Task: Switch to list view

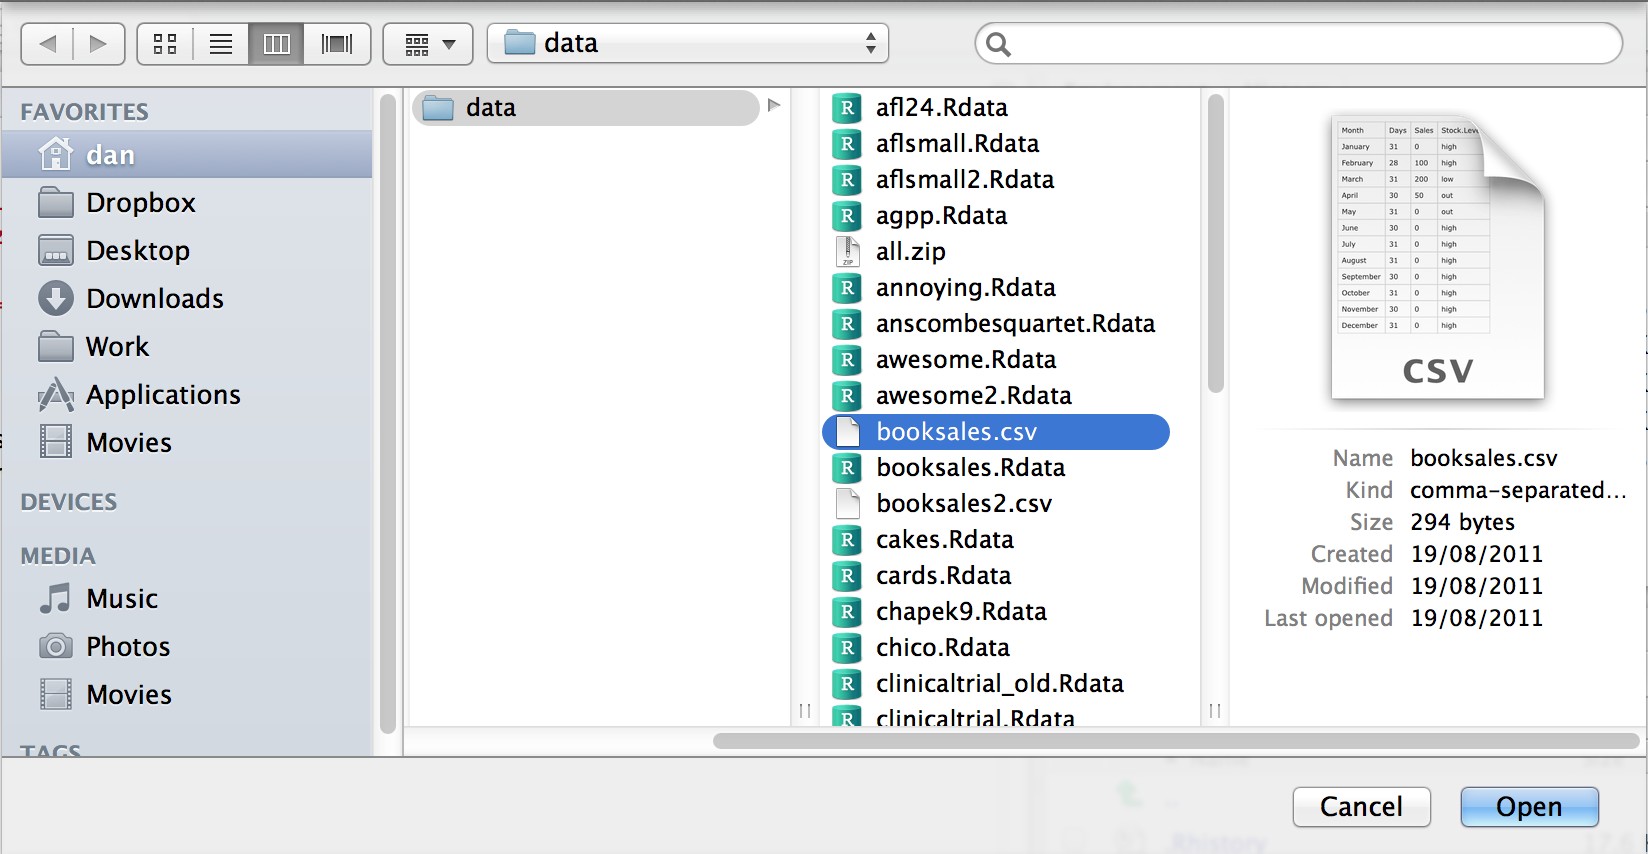Action: pos(221,44)
